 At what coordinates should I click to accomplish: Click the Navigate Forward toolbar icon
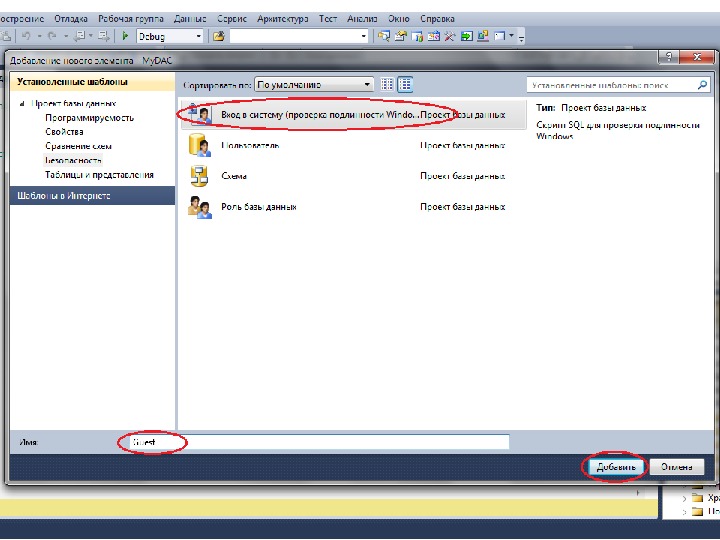tap(104, 35)
